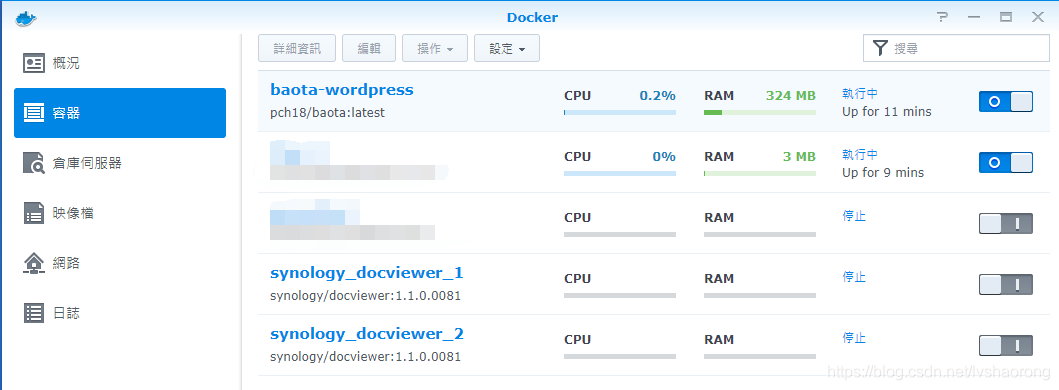Click image text under synology_docviewer_1
Image resolution: width=1059 pixels, height=390 pixels.
[365, 296]
